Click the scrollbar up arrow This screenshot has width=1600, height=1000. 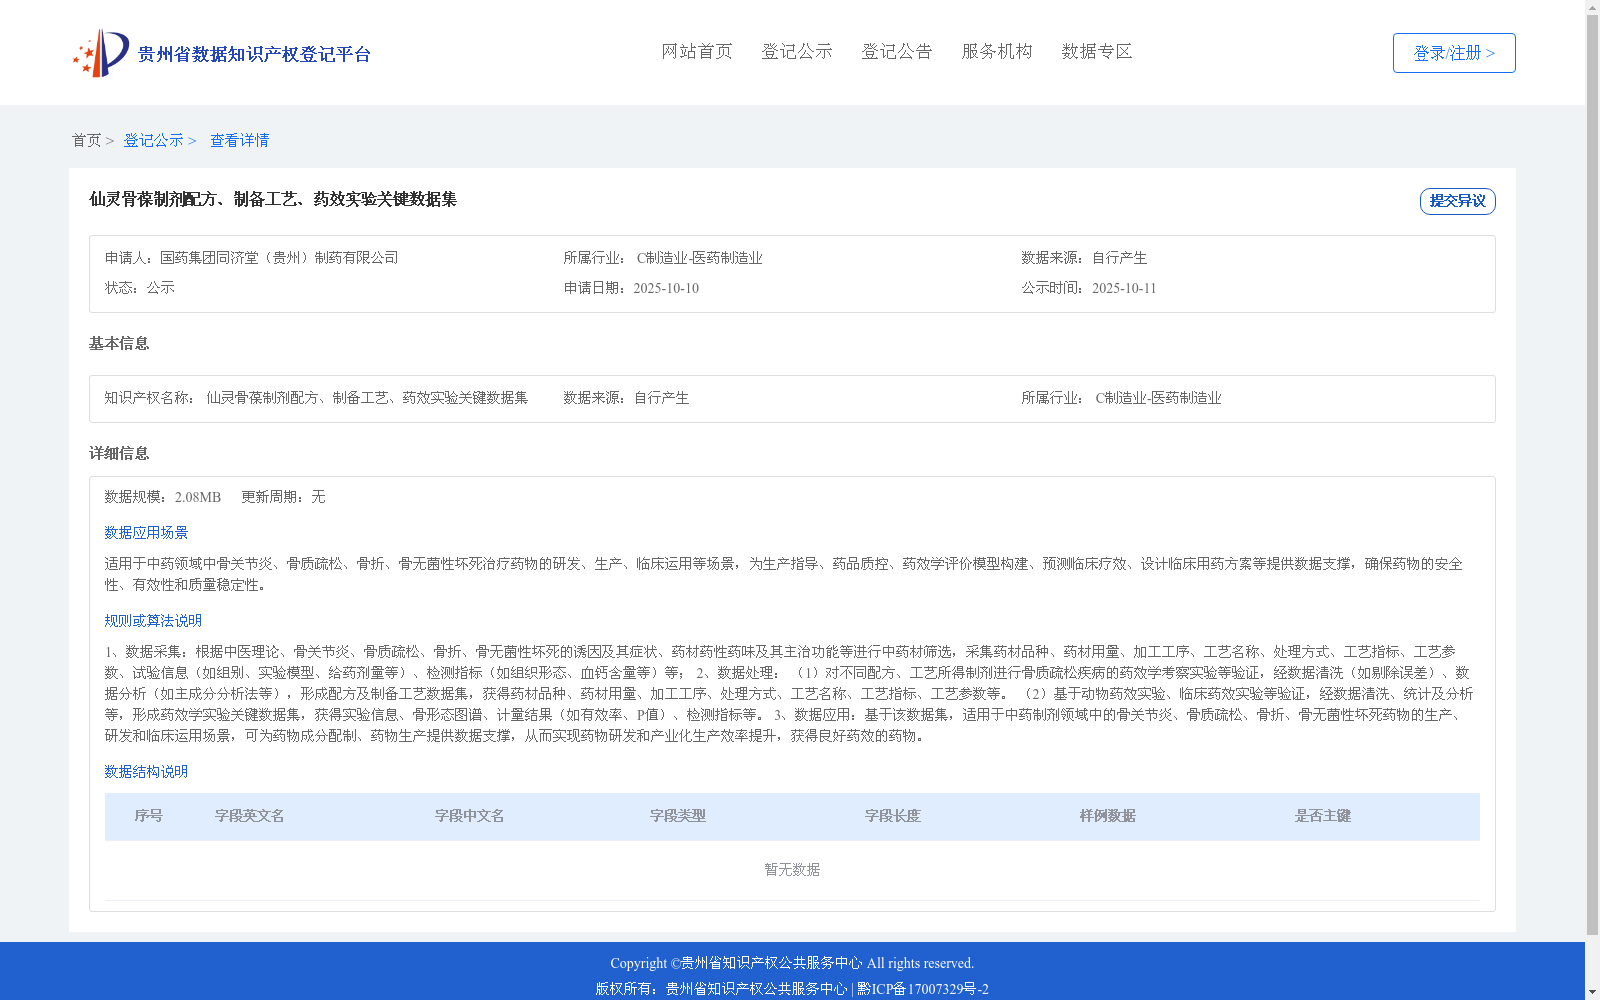1592,7
